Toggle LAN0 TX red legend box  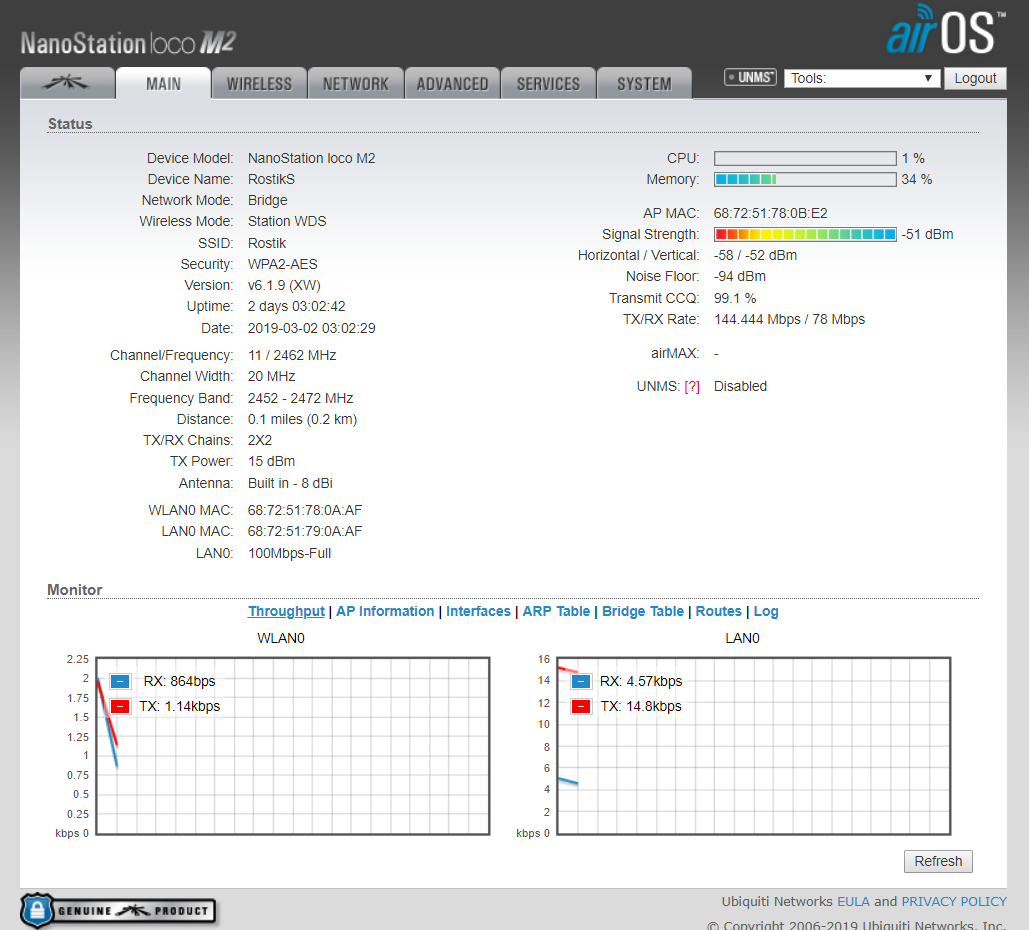[581, 706]
